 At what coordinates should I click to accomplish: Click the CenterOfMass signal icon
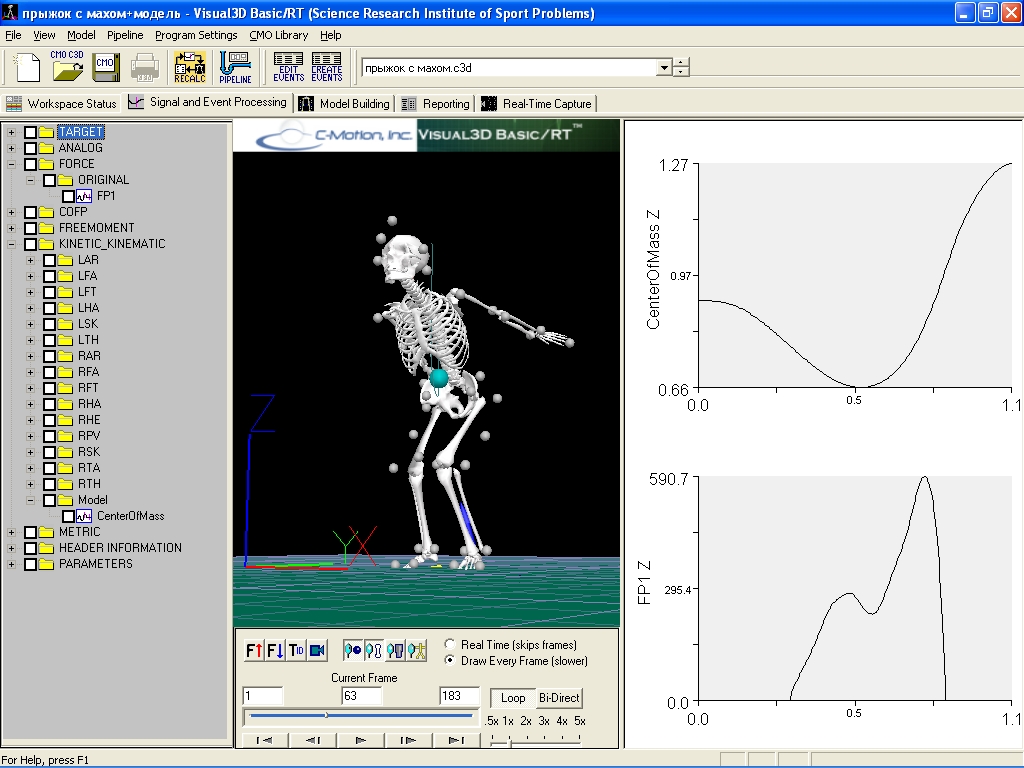pos(84,516)
